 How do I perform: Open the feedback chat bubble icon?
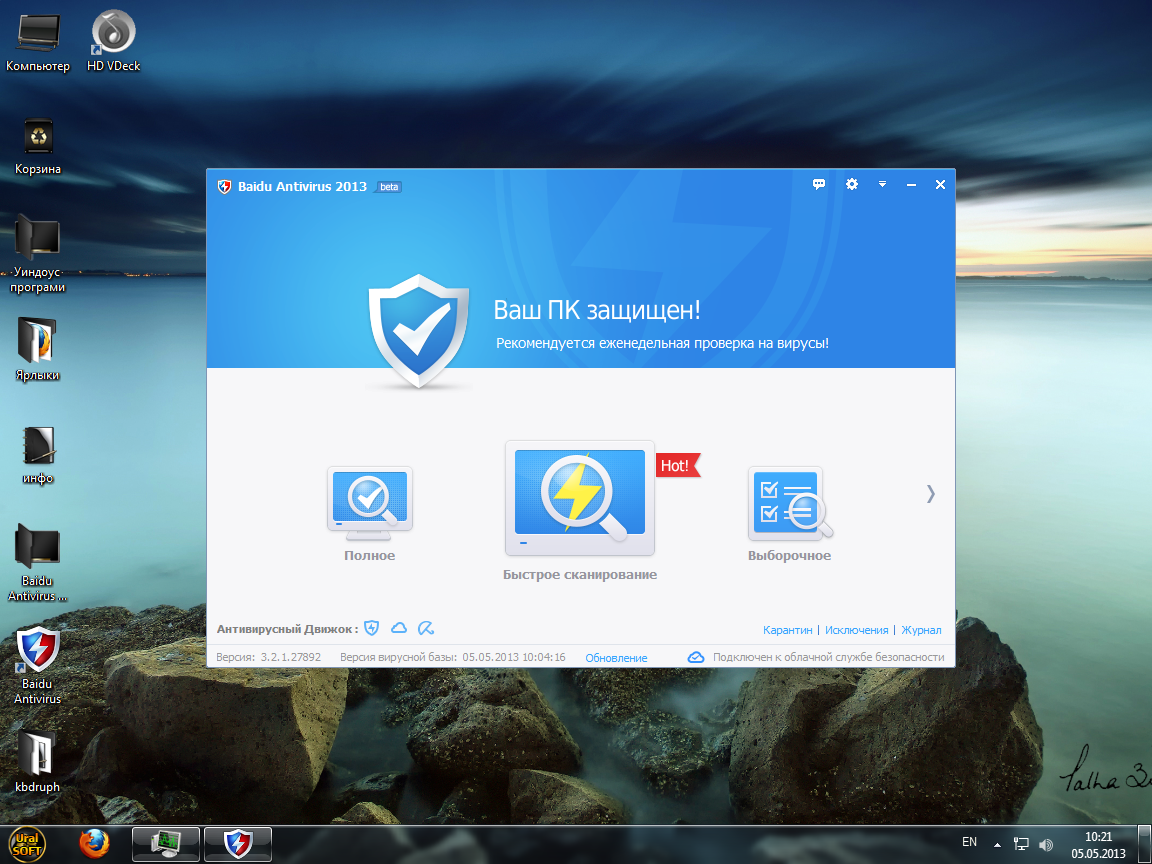pos(818,184)
